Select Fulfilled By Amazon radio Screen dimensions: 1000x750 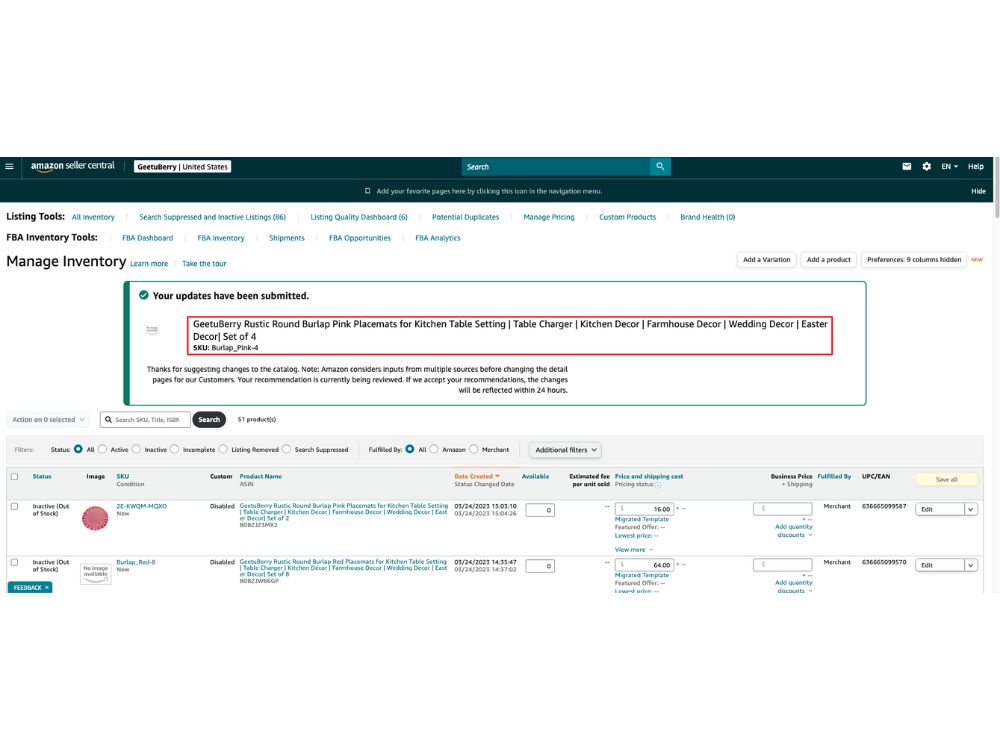(x=434, y=449)
